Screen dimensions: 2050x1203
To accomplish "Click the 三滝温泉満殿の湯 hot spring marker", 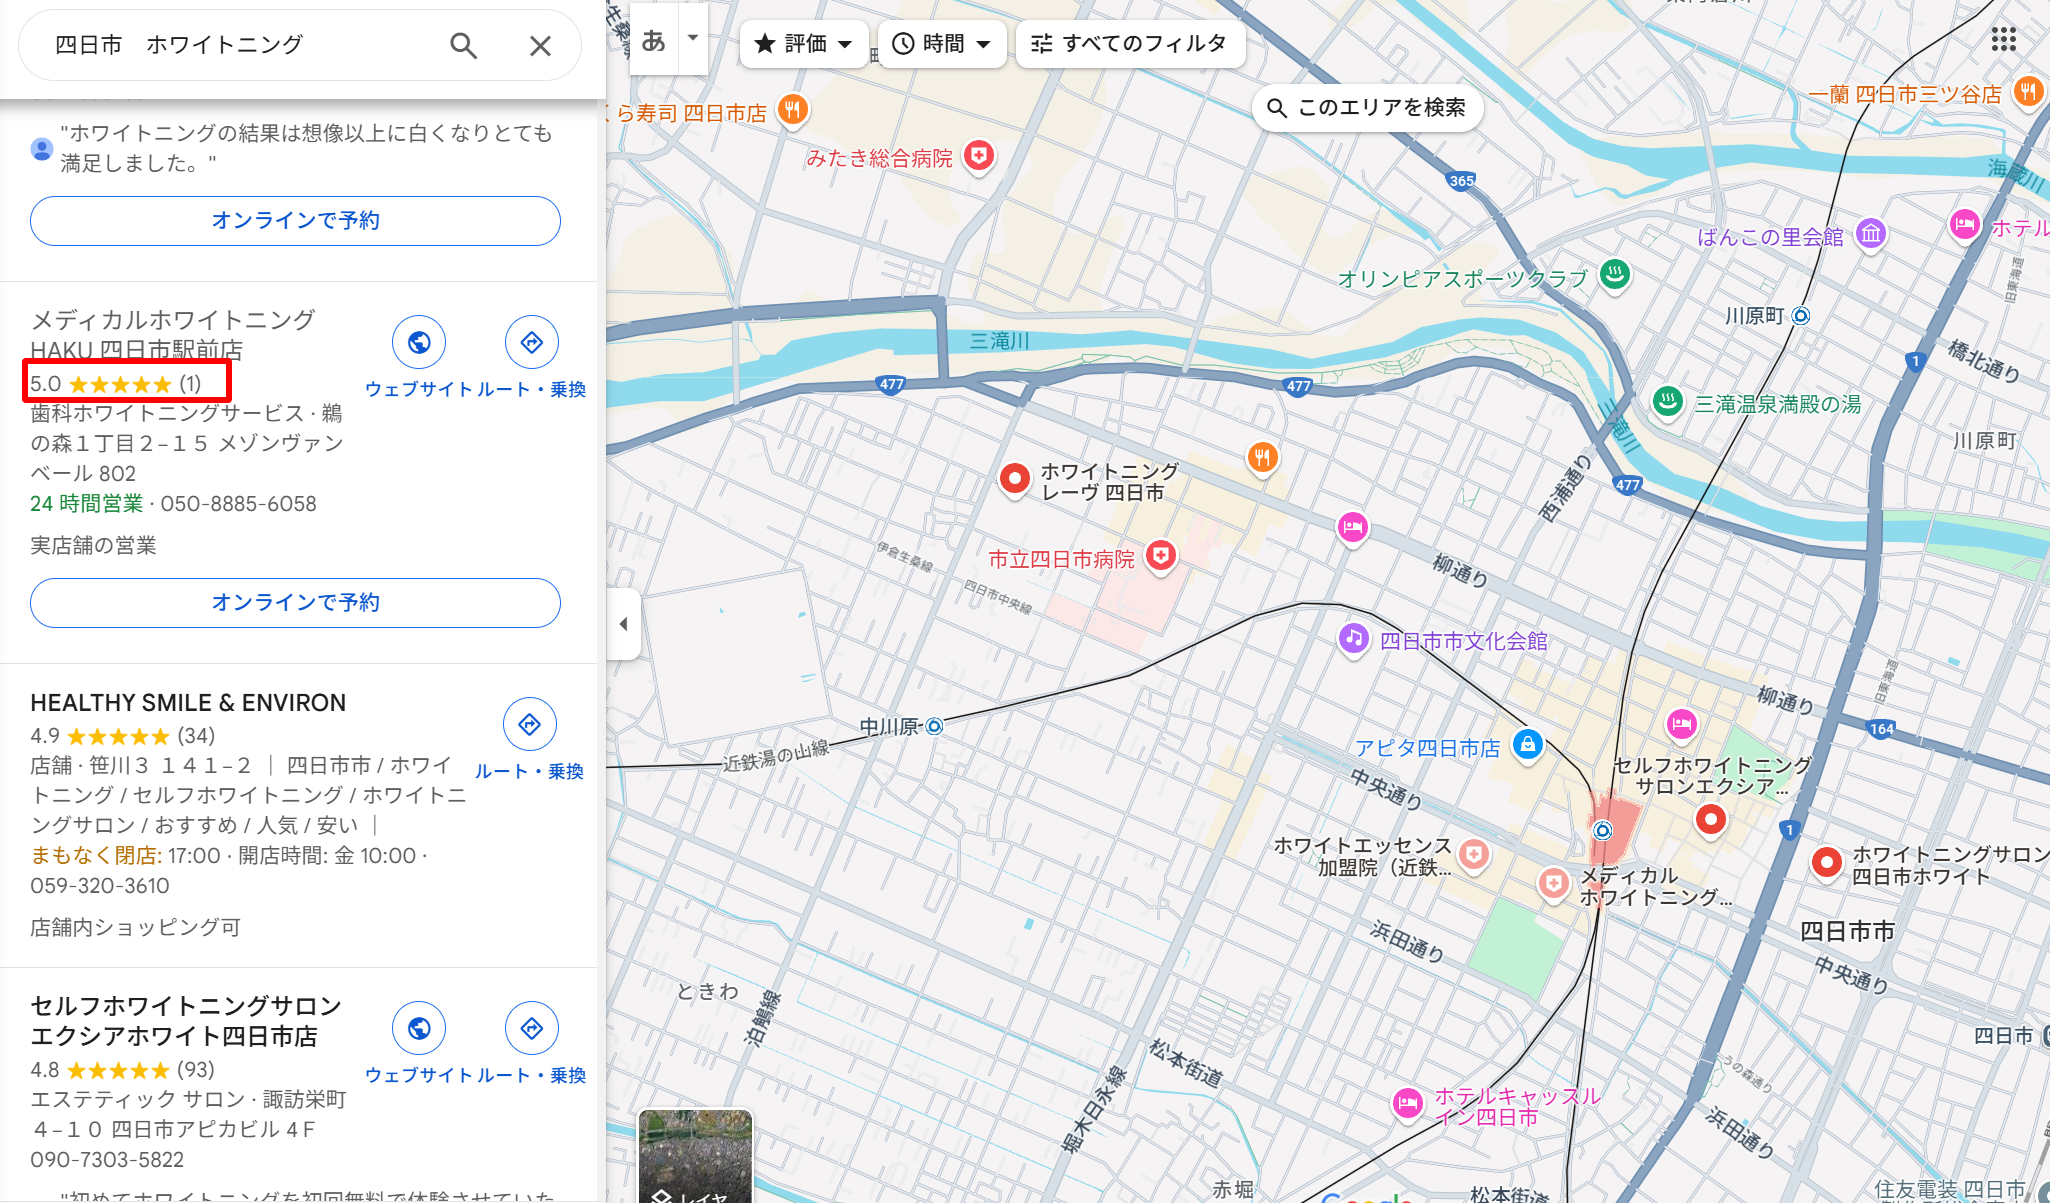I will click(x=1667, y=403).
